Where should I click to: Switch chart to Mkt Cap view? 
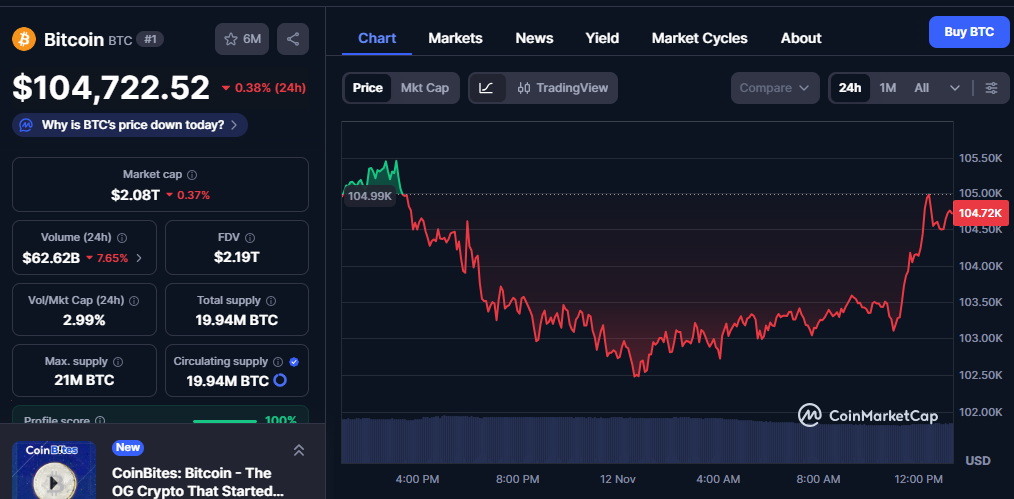tap(425, 88)
